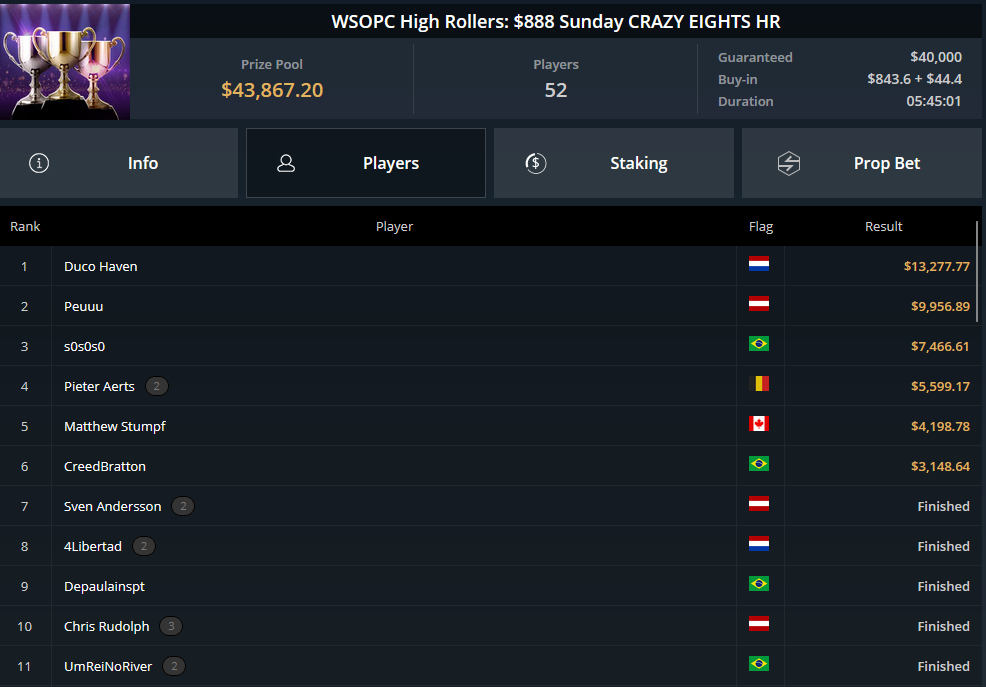Click the Netherlands flag next to Duco Haven
This screenshot has width=986, height=687.
click(759, 265)
